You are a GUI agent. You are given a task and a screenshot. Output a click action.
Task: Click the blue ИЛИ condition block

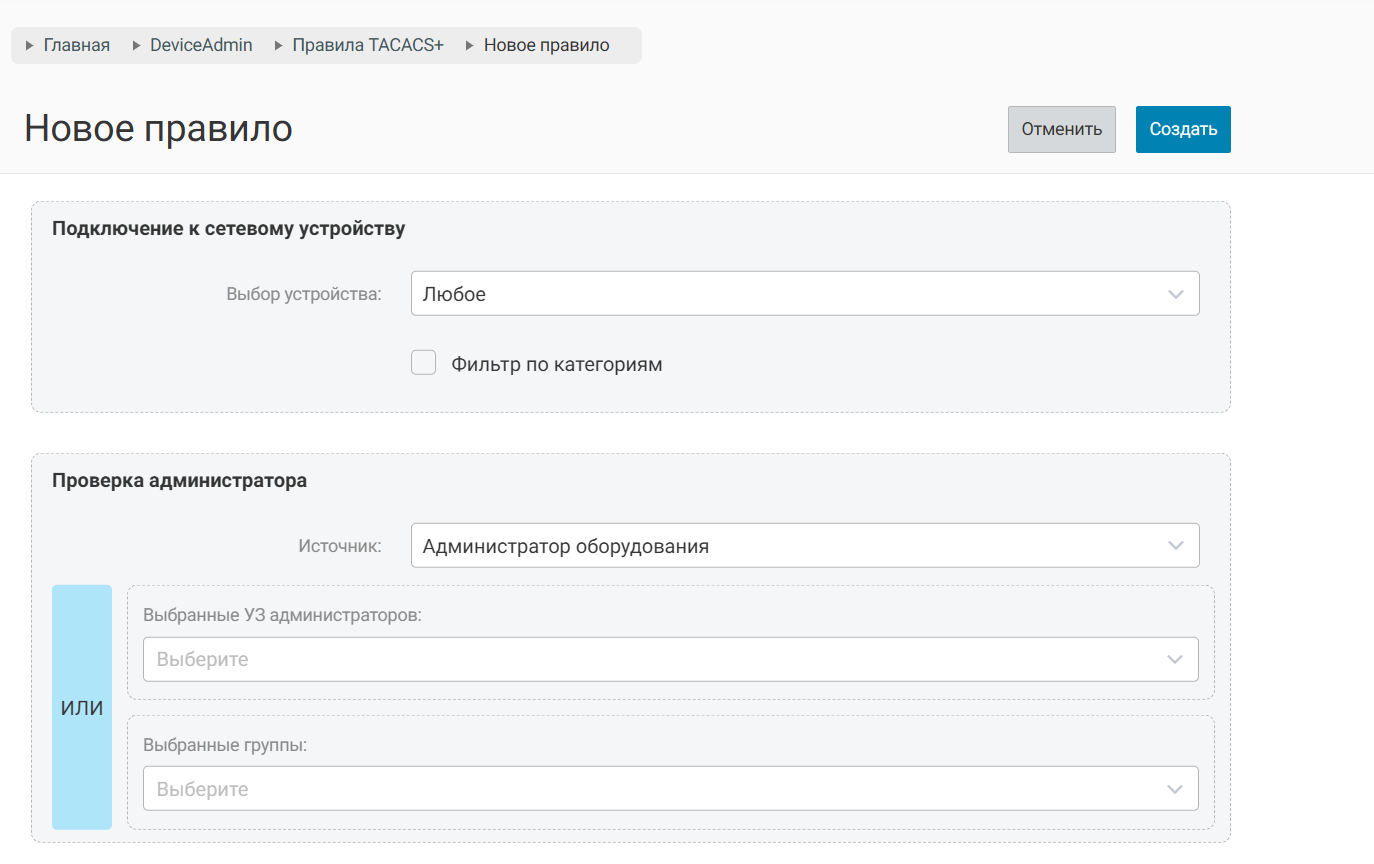(82, 708)
